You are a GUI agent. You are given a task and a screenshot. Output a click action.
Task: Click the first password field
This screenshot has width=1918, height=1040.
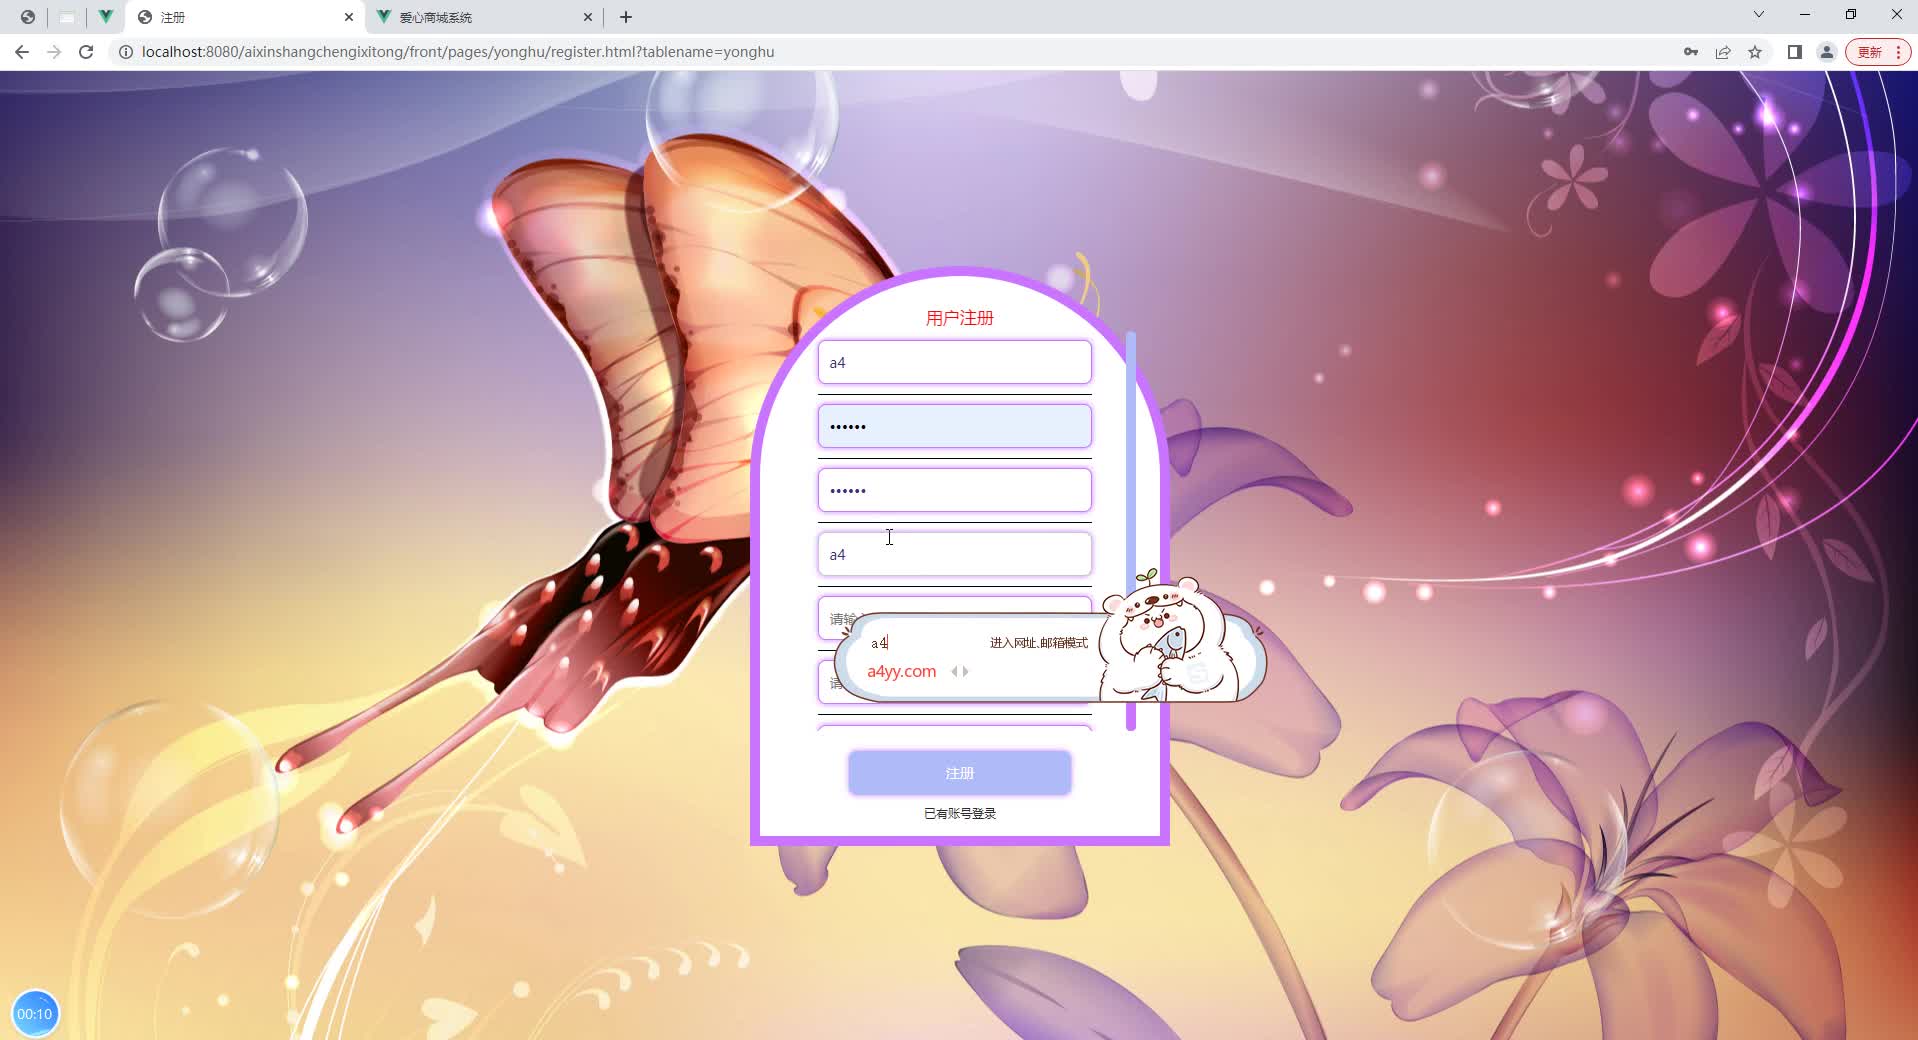(955, 426)
